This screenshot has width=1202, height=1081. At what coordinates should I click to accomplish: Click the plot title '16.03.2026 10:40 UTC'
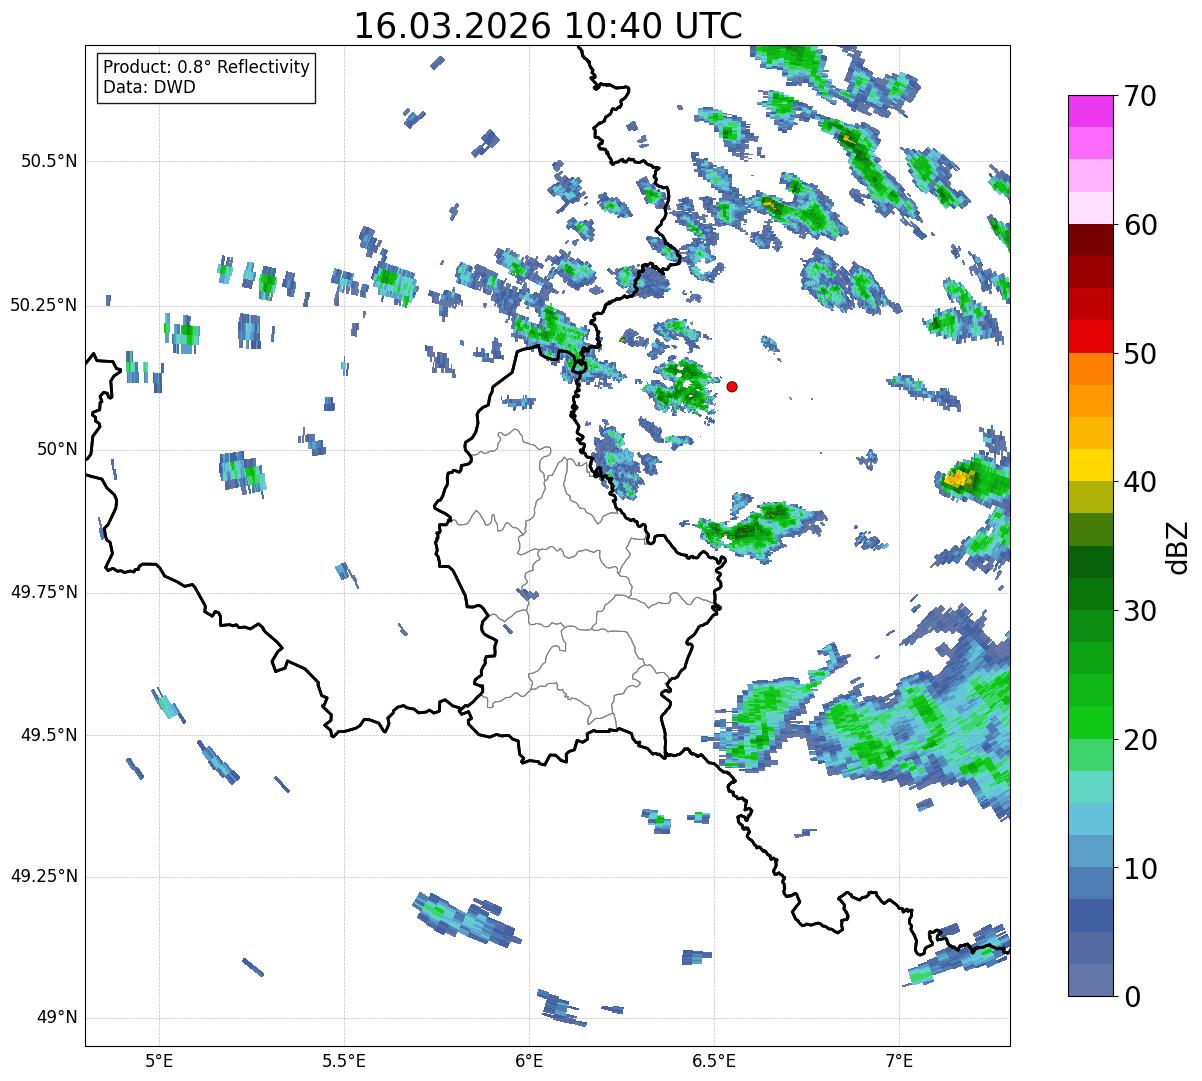coord(548,26)
